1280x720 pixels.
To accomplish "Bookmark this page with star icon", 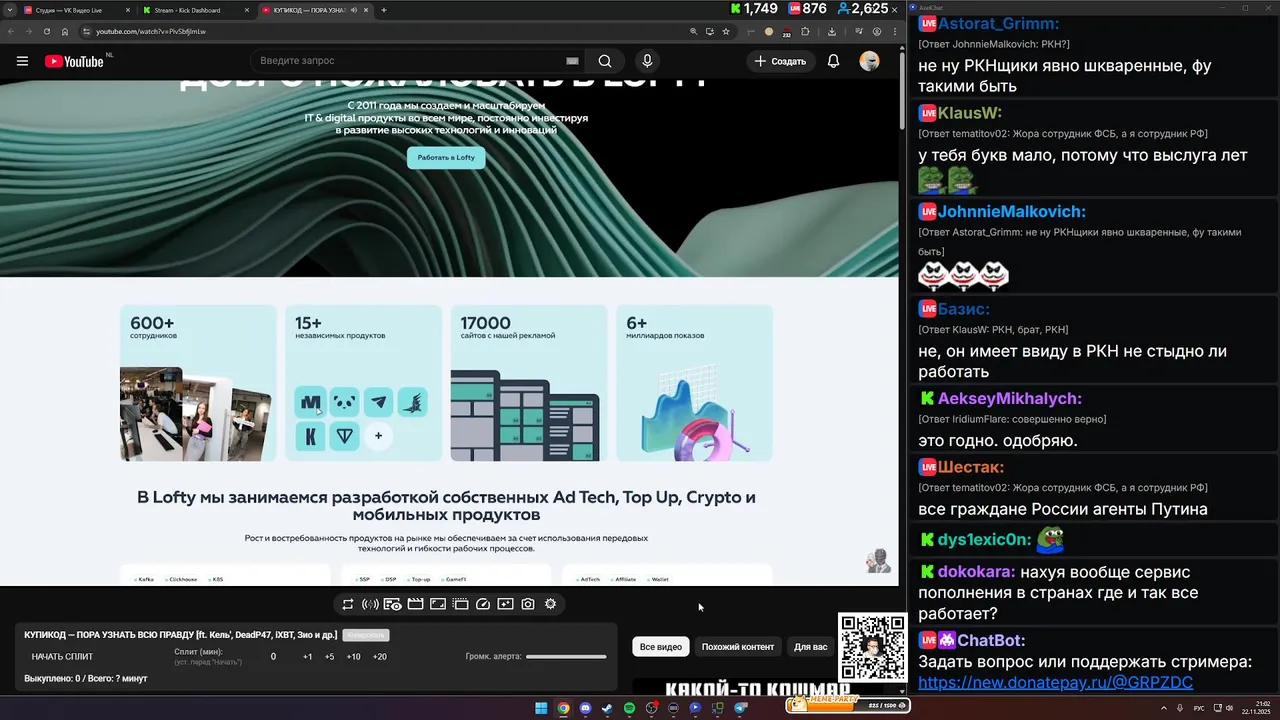I will pyautogui.click(x=726, y=31).
